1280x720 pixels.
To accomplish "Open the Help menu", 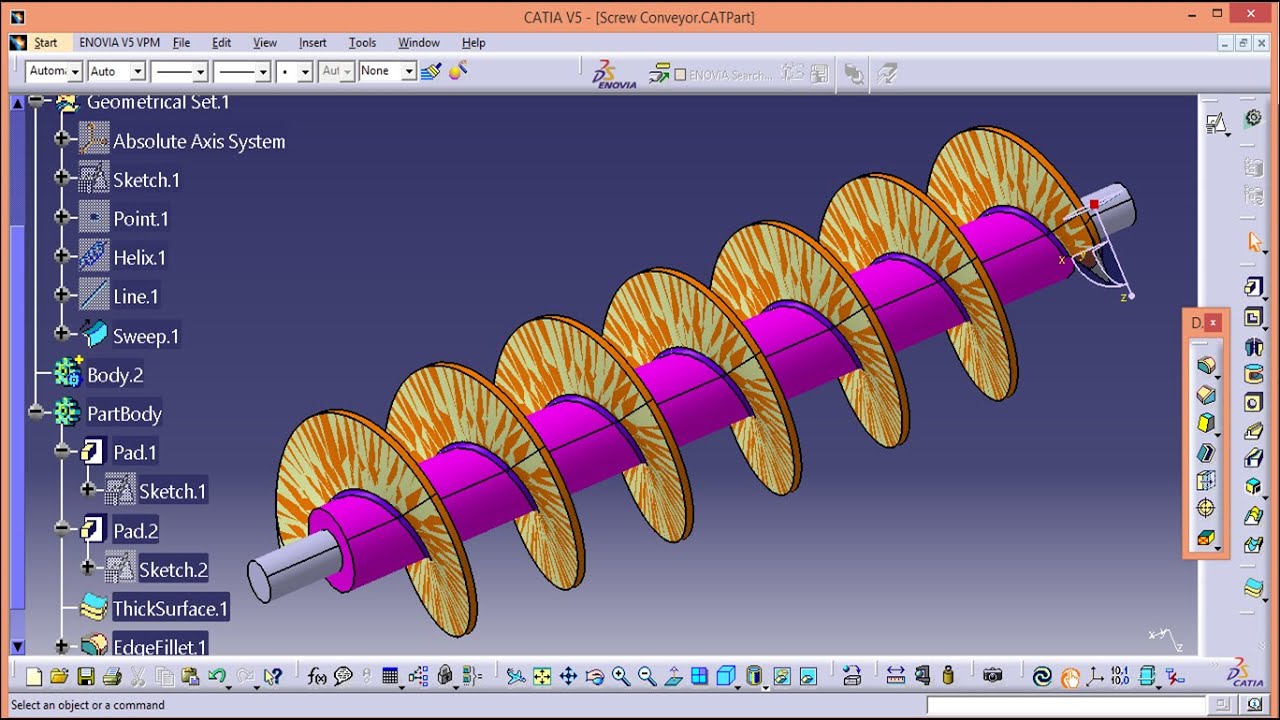I will [x=473, y=43].
